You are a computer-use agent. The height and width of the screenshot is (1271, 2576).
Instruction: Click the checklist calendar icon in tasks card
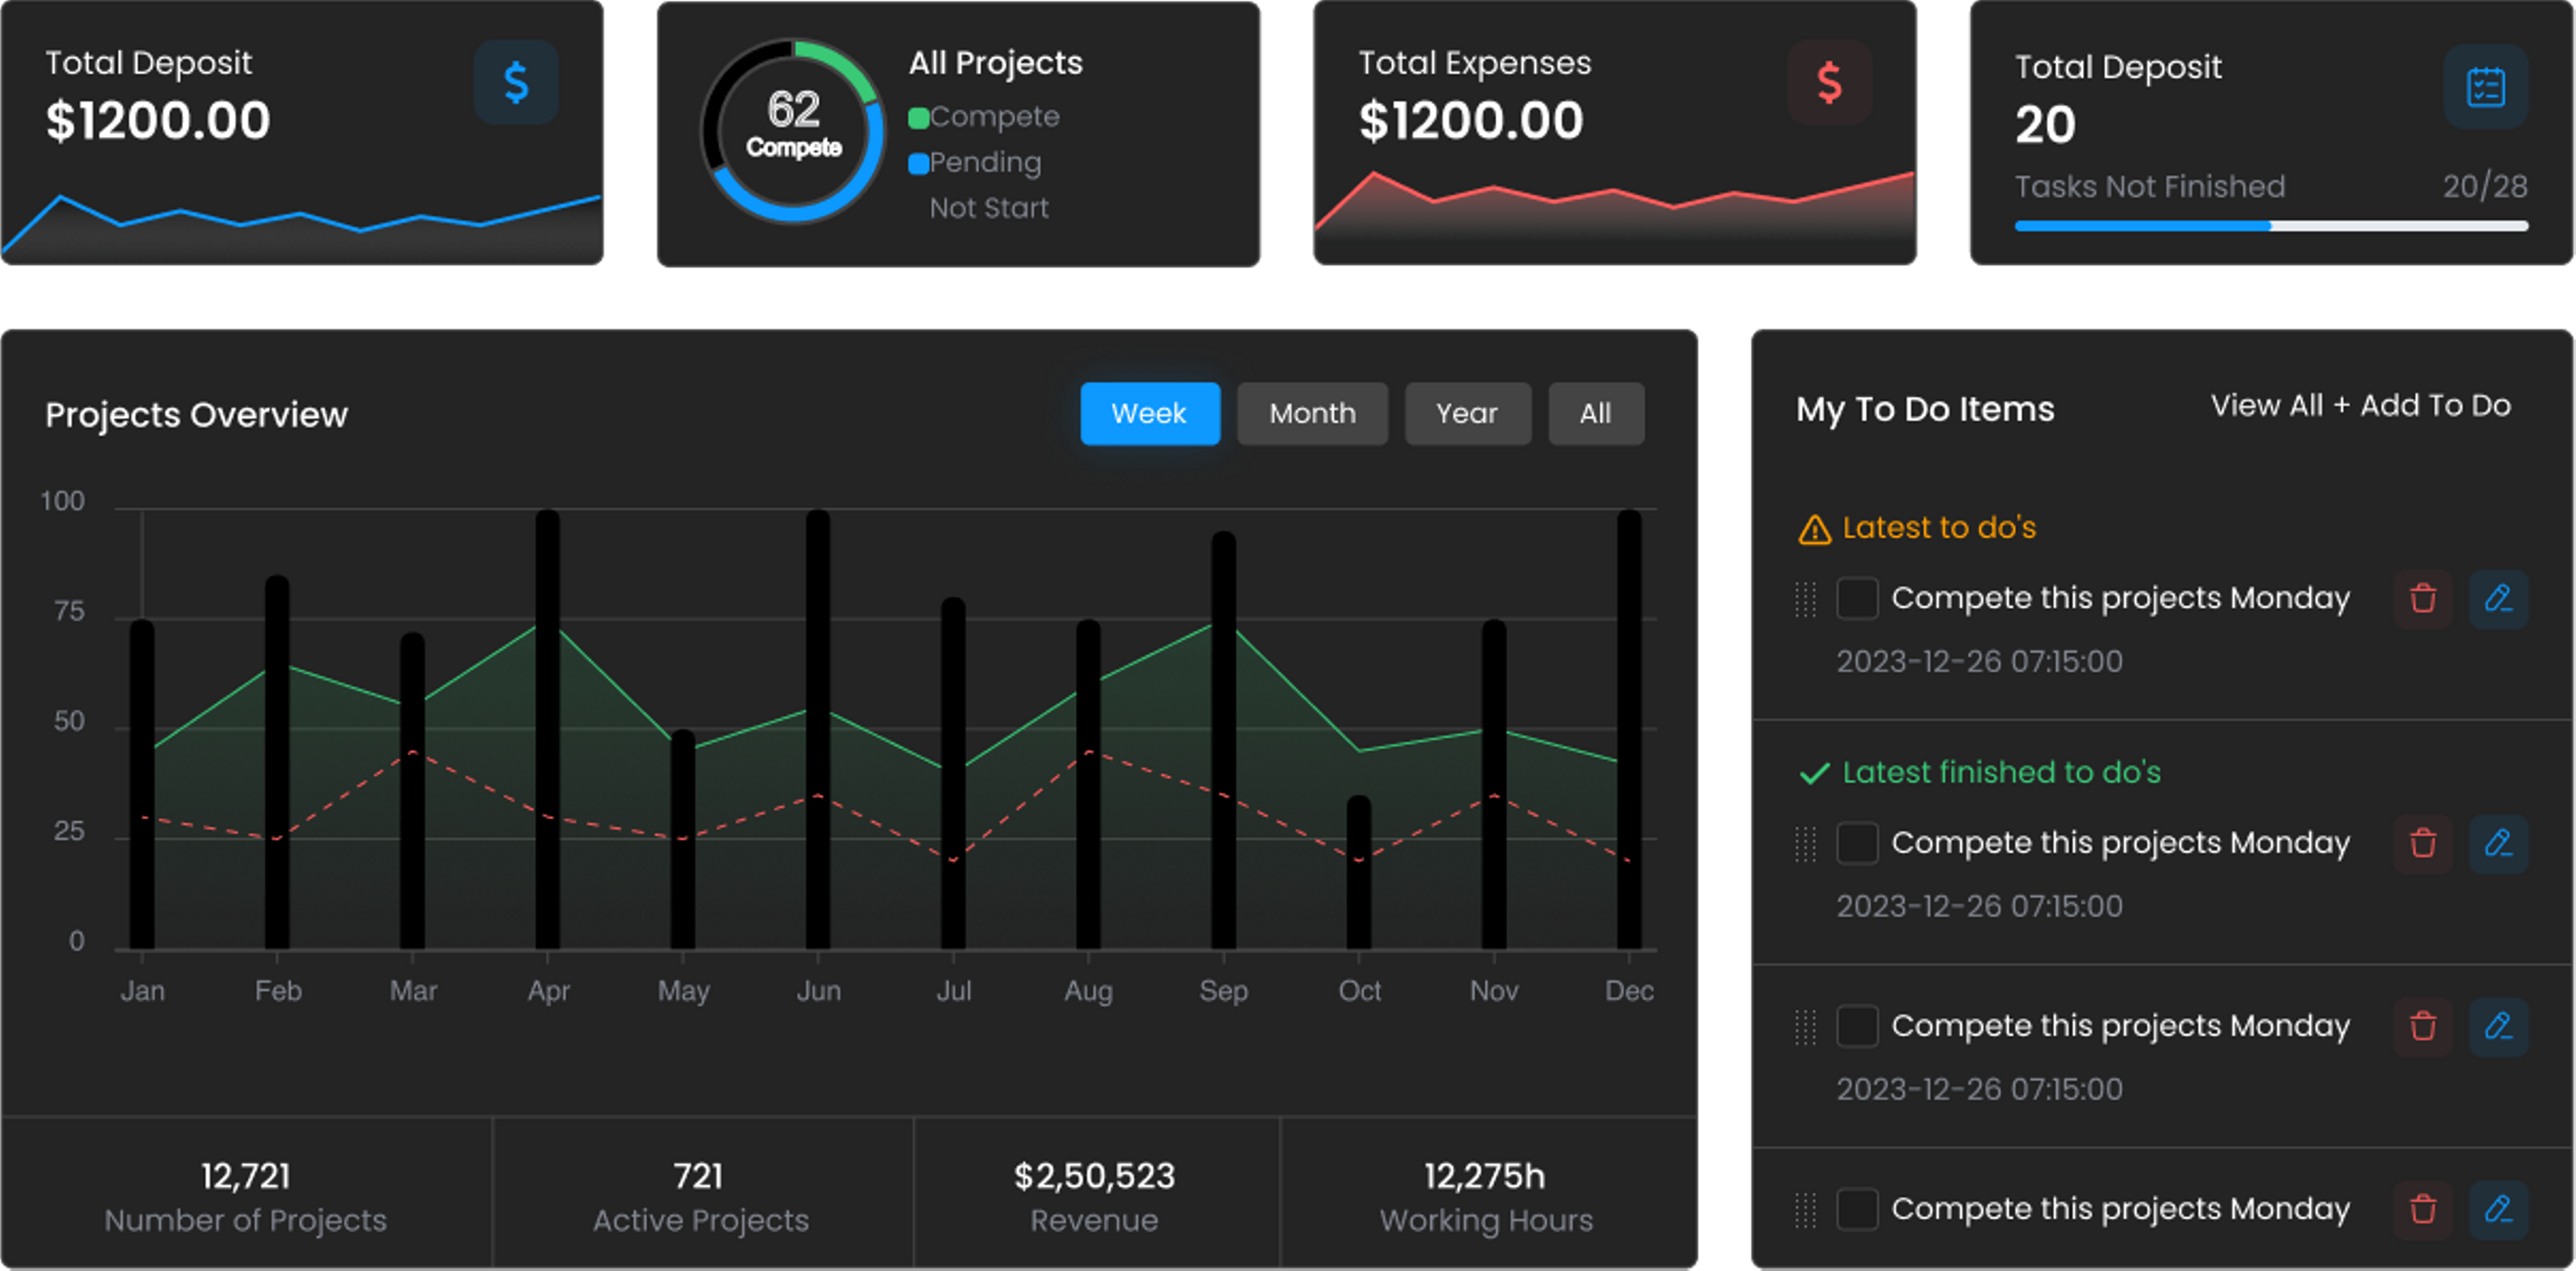tap(2486, 87)
